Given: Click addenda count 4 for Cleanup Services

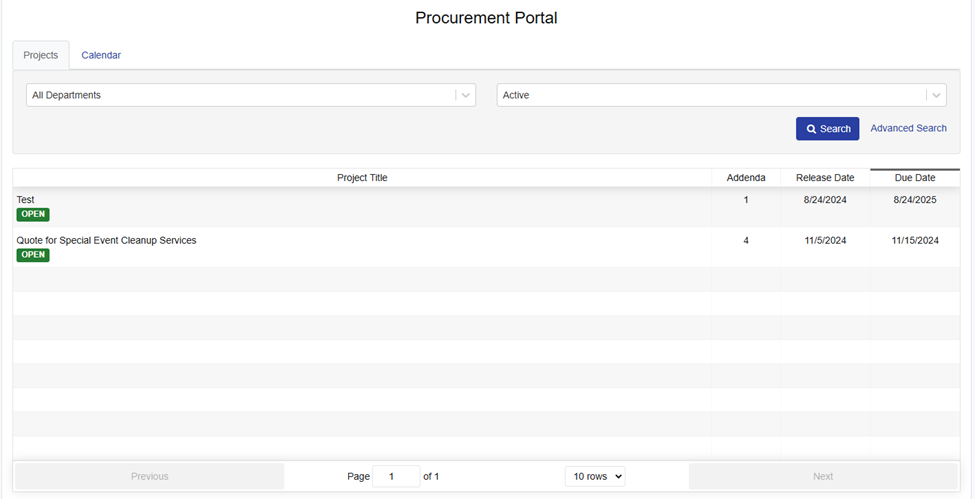Looking at the screenshot, I should pos(746,240).
